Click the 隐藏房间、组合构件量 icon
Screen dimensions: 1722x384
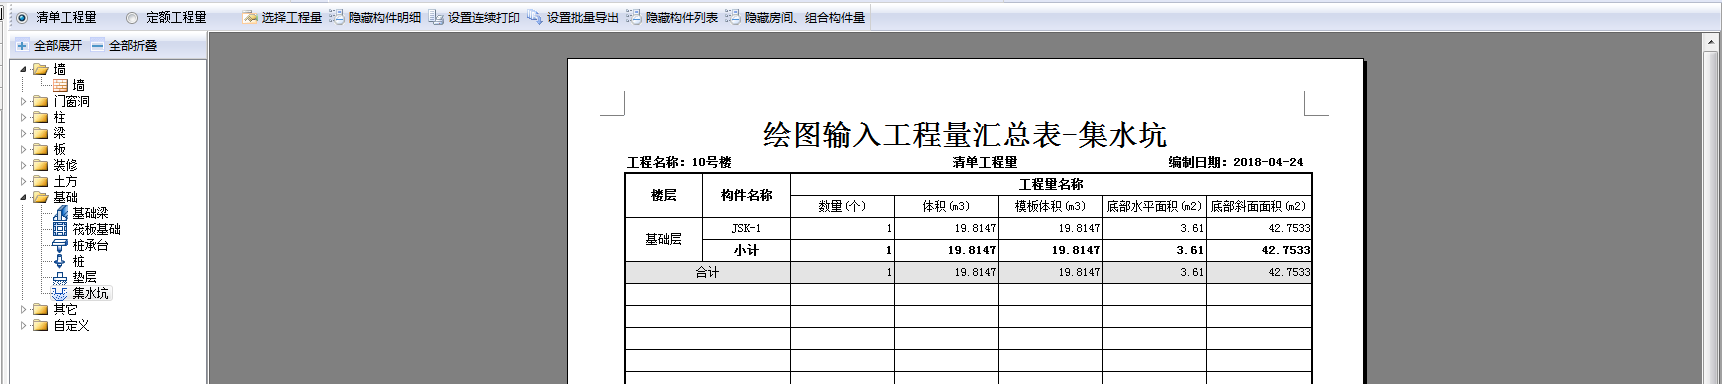733,17
